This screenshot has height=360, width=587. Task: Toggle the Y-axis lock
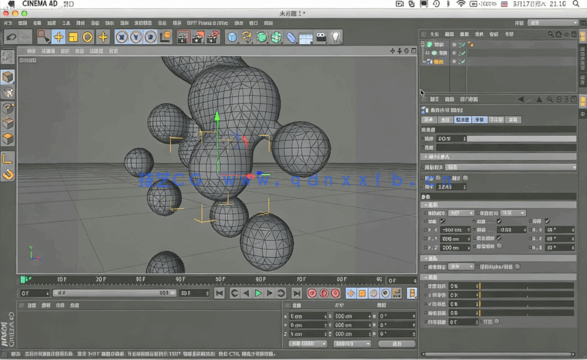pyautogui.click(x=136, y=37)
